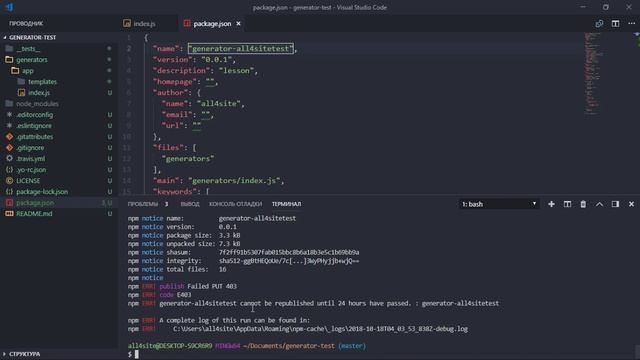Click the "keywords" key on line 15

click(x=177, y=191)
